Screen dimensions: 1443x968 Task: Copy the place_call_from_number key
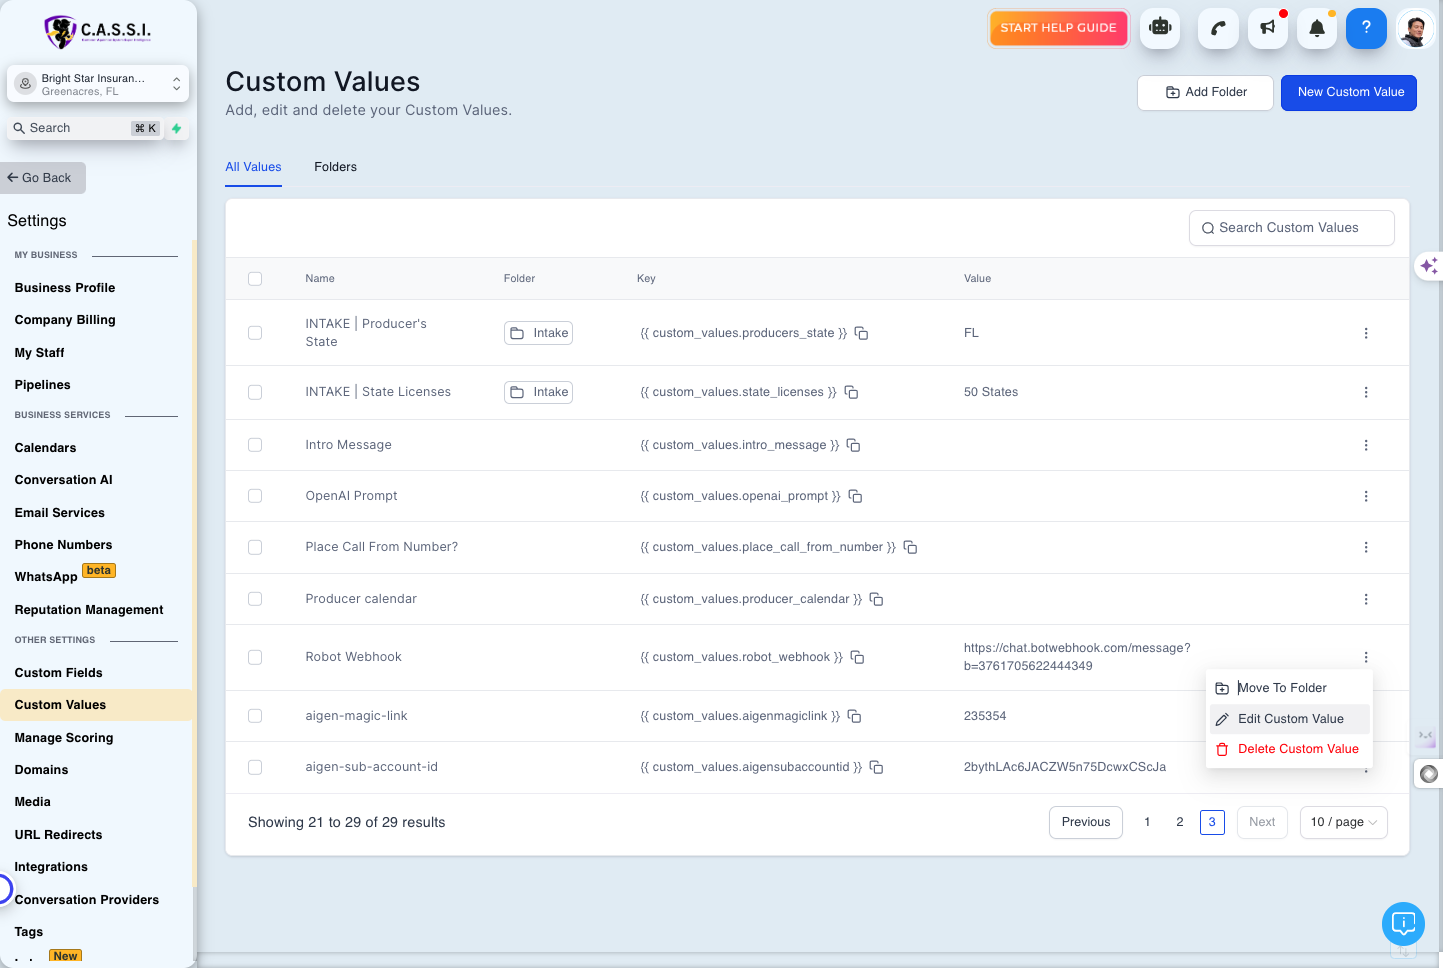[x=910, y=547]
